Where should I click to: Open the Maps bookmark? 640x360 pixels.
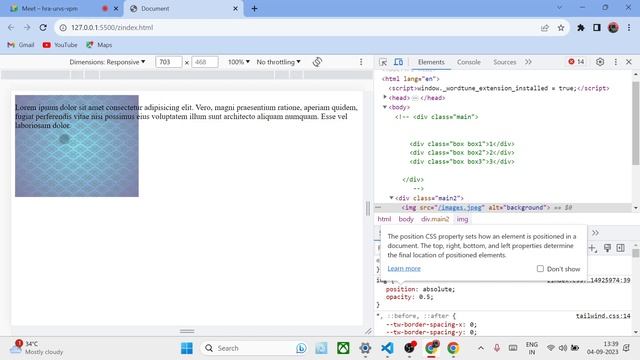click(x=99, y=45)
